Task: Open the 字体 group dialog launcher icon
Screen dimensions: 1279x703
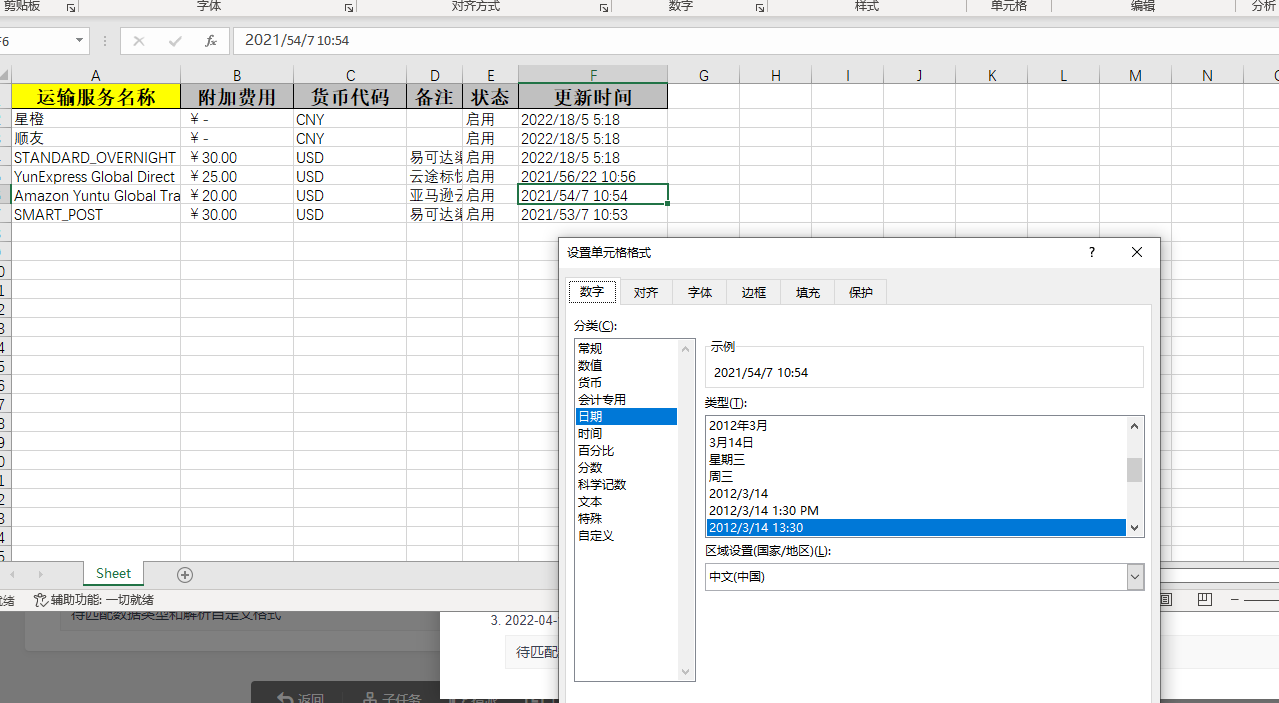Action: (349, 10)
